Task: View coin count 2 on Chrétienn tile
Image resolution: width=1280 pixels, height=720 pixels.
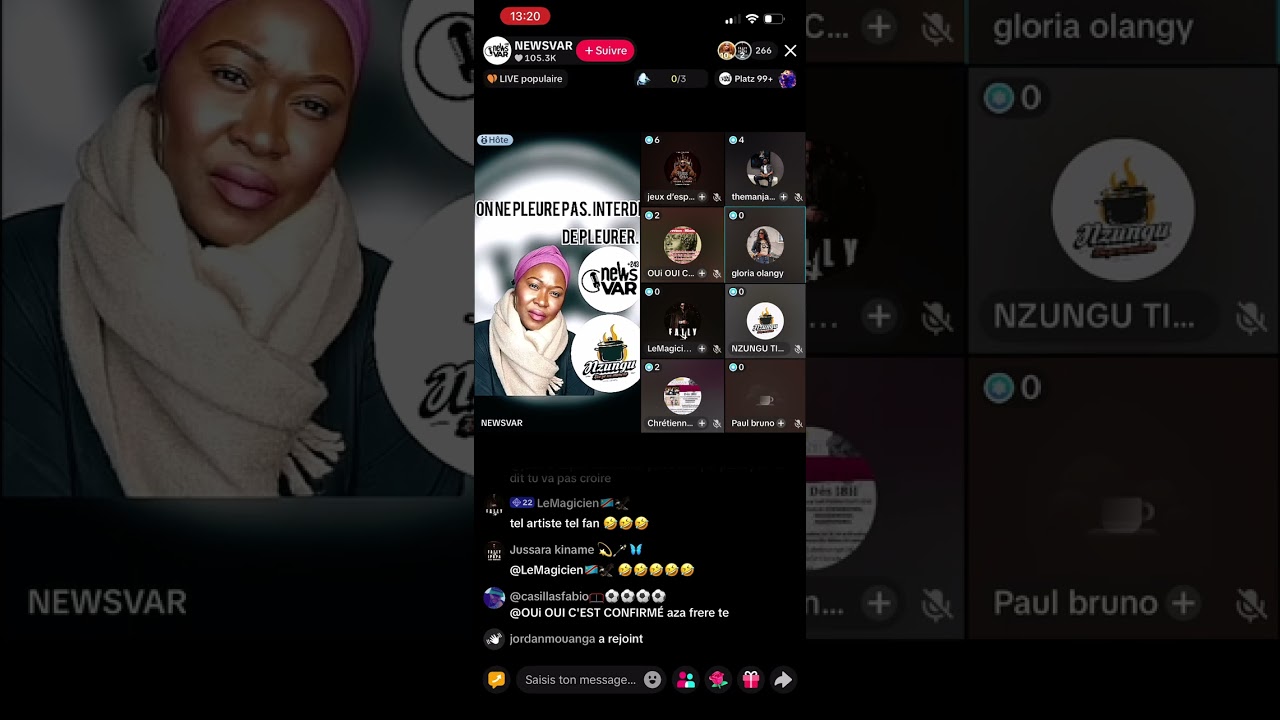Action: 652,367
